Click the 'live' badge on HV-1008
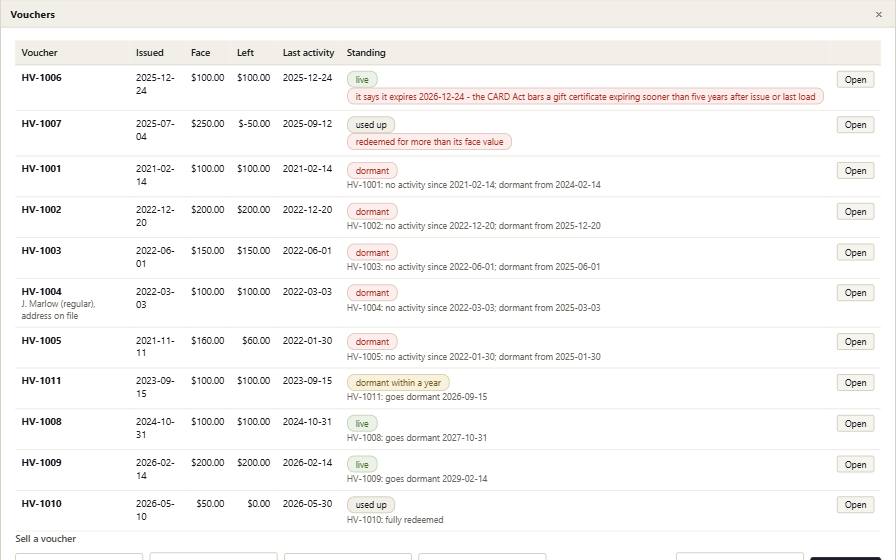896x560 pixels. point(362,423)
